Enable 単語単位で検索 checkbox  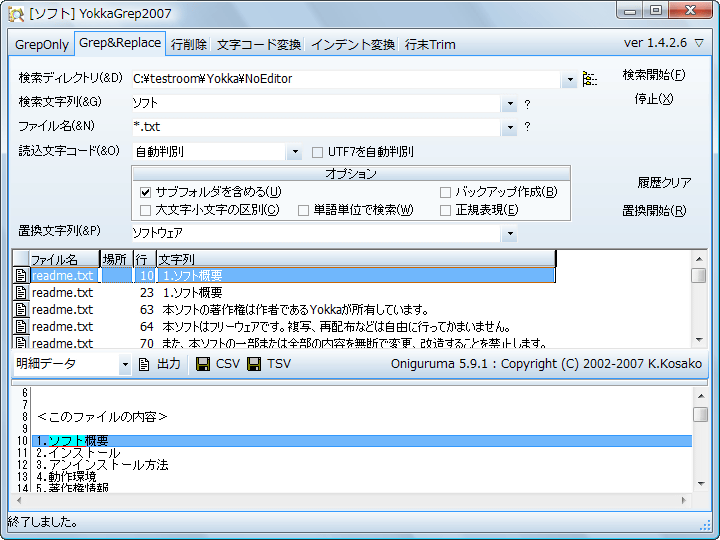tap(303, 210)
